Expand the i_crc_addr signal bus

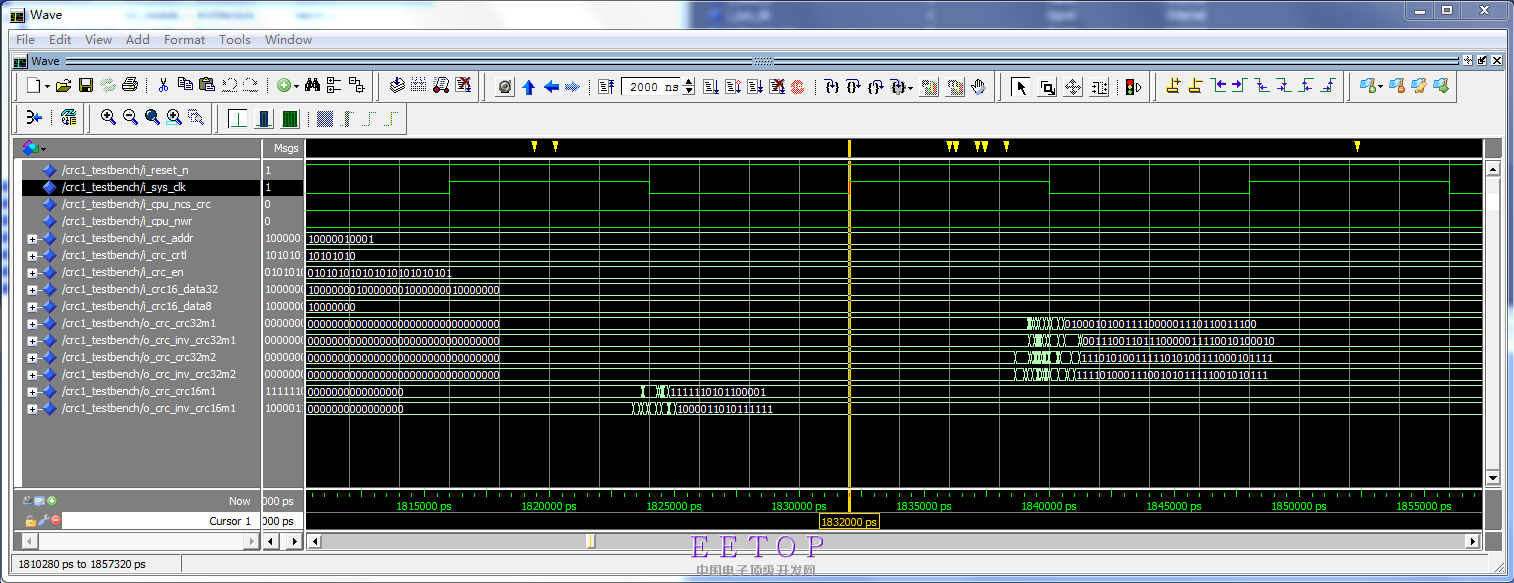point(32,239)
